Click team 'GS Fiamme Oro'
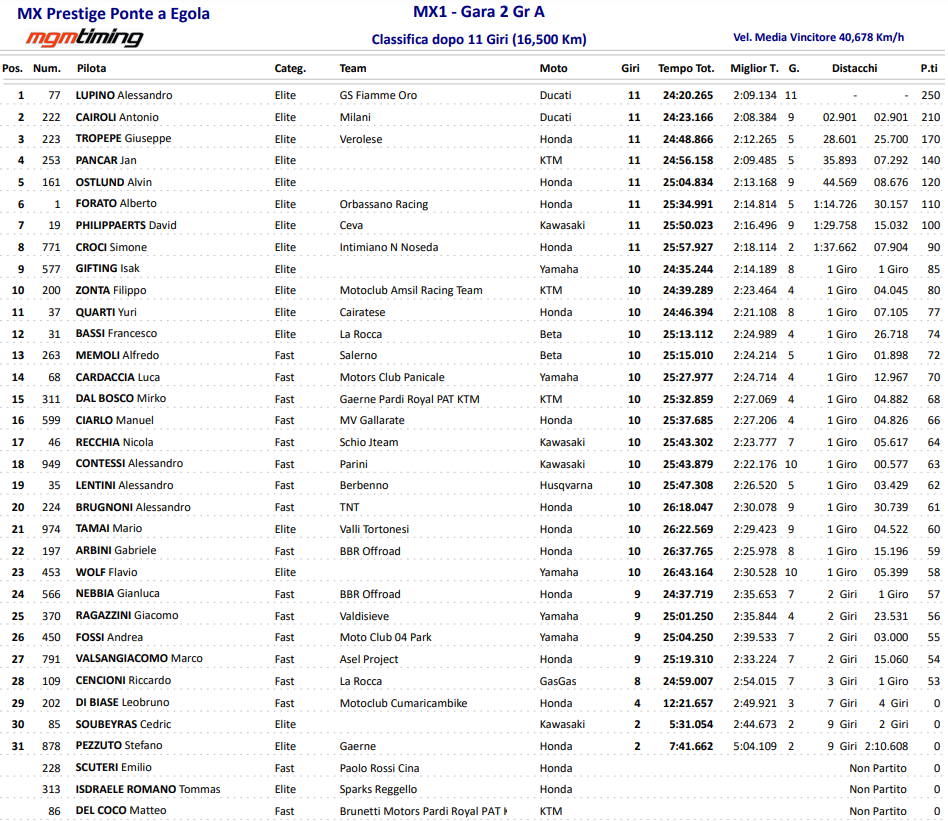The height and width of the screenshot is (821, 948). (378, 95)
